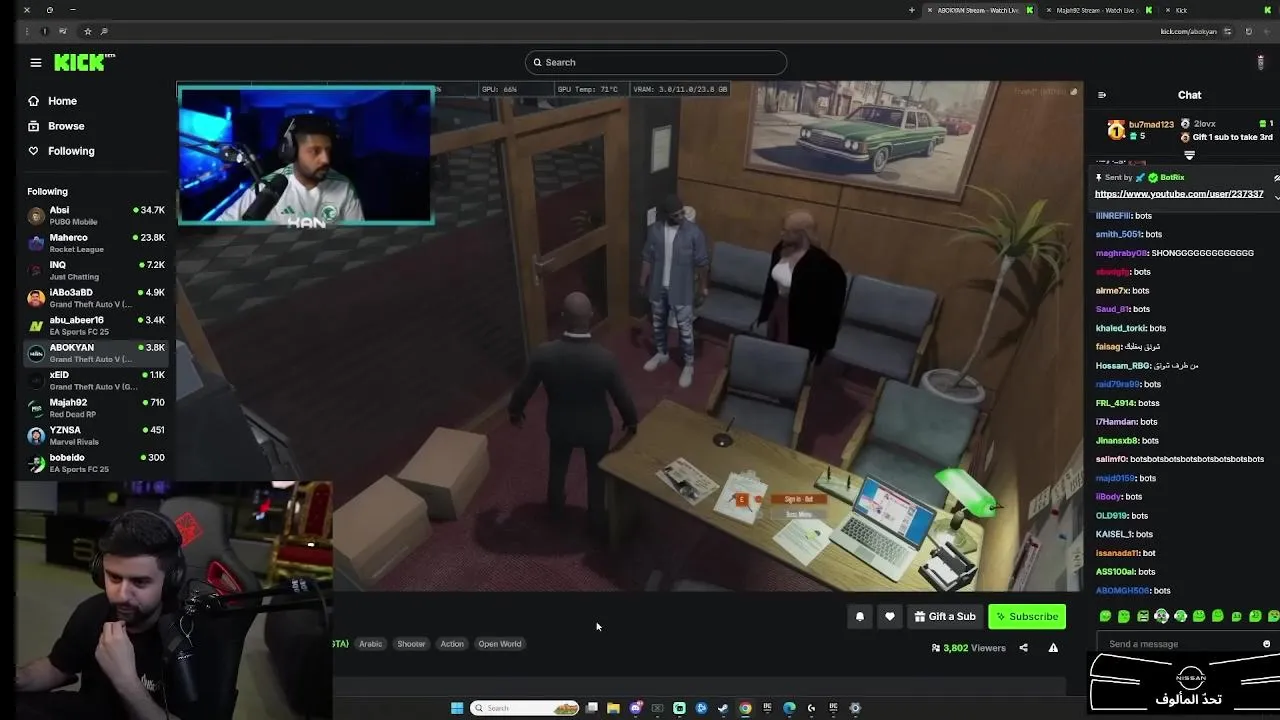
Task: Click the browser new tab plus button
Action: tap(911, 10)
